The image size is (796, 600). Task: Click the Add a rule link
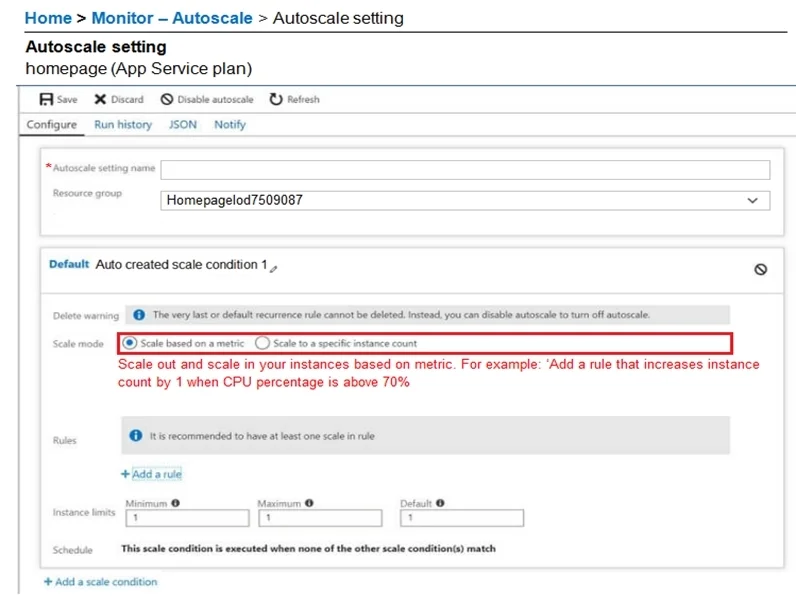(x=157, y=474)
